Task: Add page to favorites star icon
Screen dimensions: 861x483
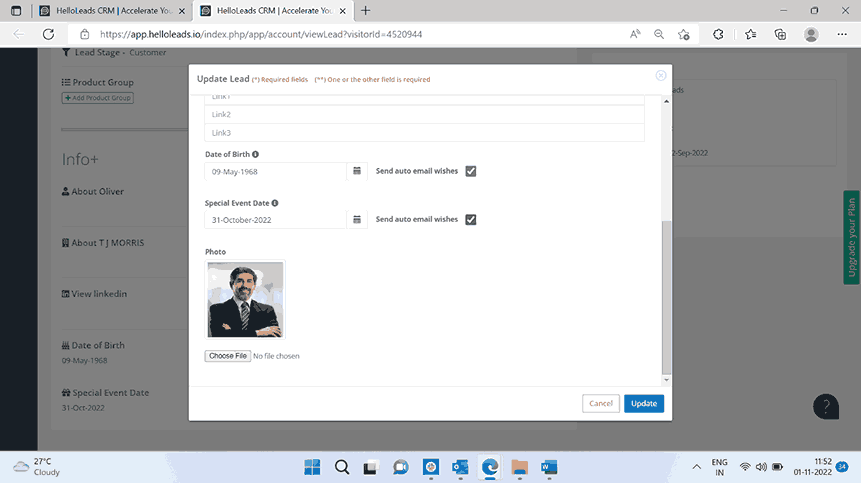Action: click(x=684, y=34)
